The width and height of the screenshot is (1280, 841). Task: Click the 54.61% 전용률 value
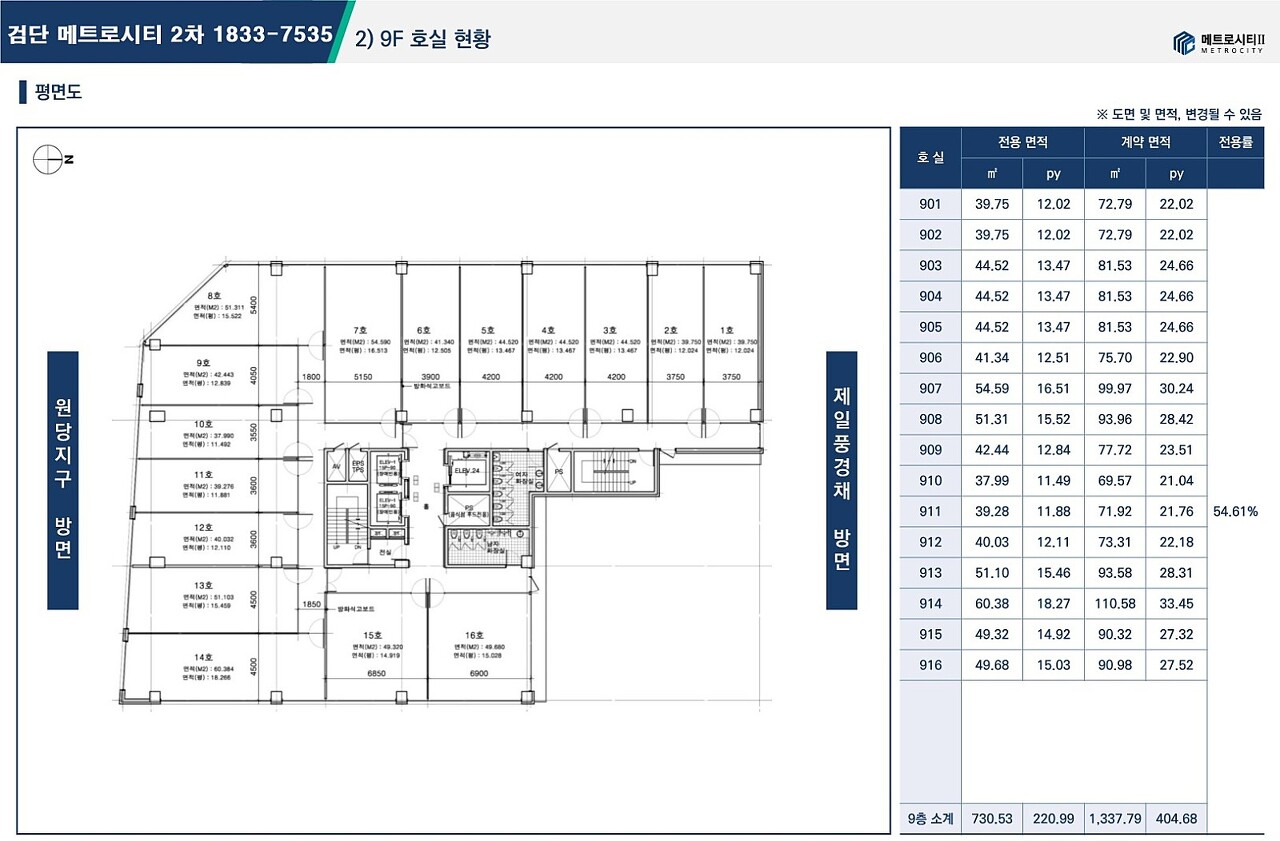[1236, 512]
